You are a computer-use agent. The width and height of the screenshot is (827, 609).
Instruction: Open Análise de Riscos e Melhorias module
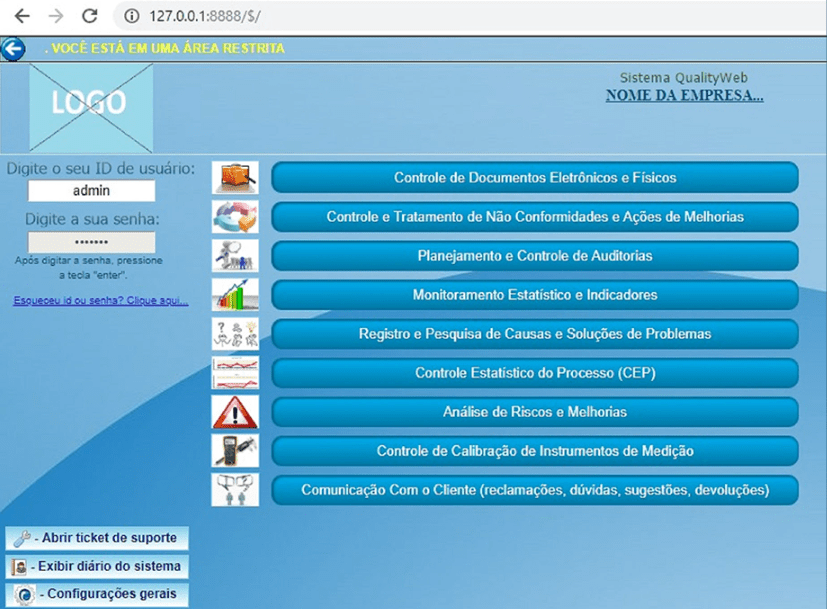click(x=535, y=412)
